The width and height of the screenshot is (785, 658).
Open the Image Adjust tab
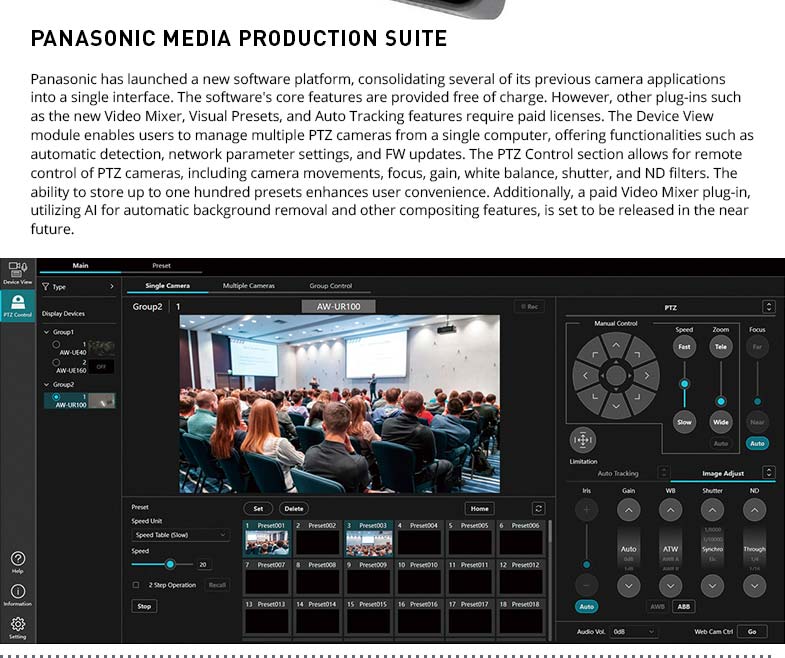point(723,473)
